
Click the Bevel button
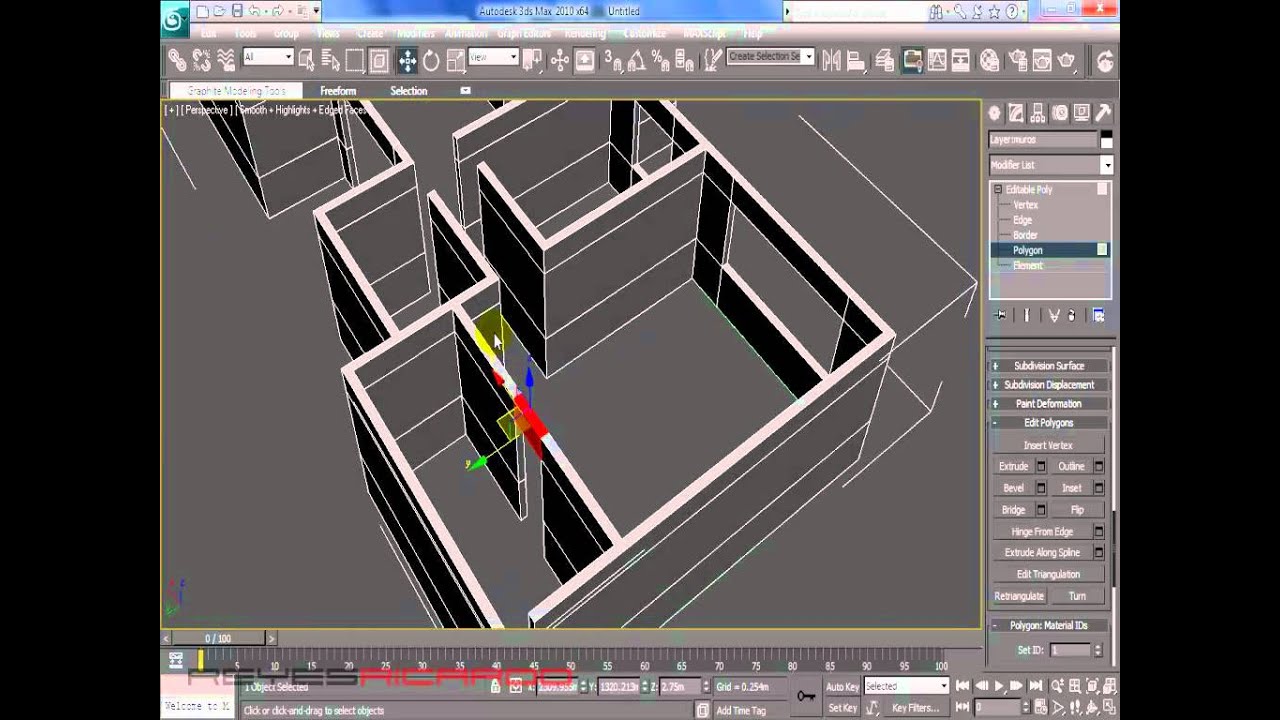click(x=1013, y=488)
